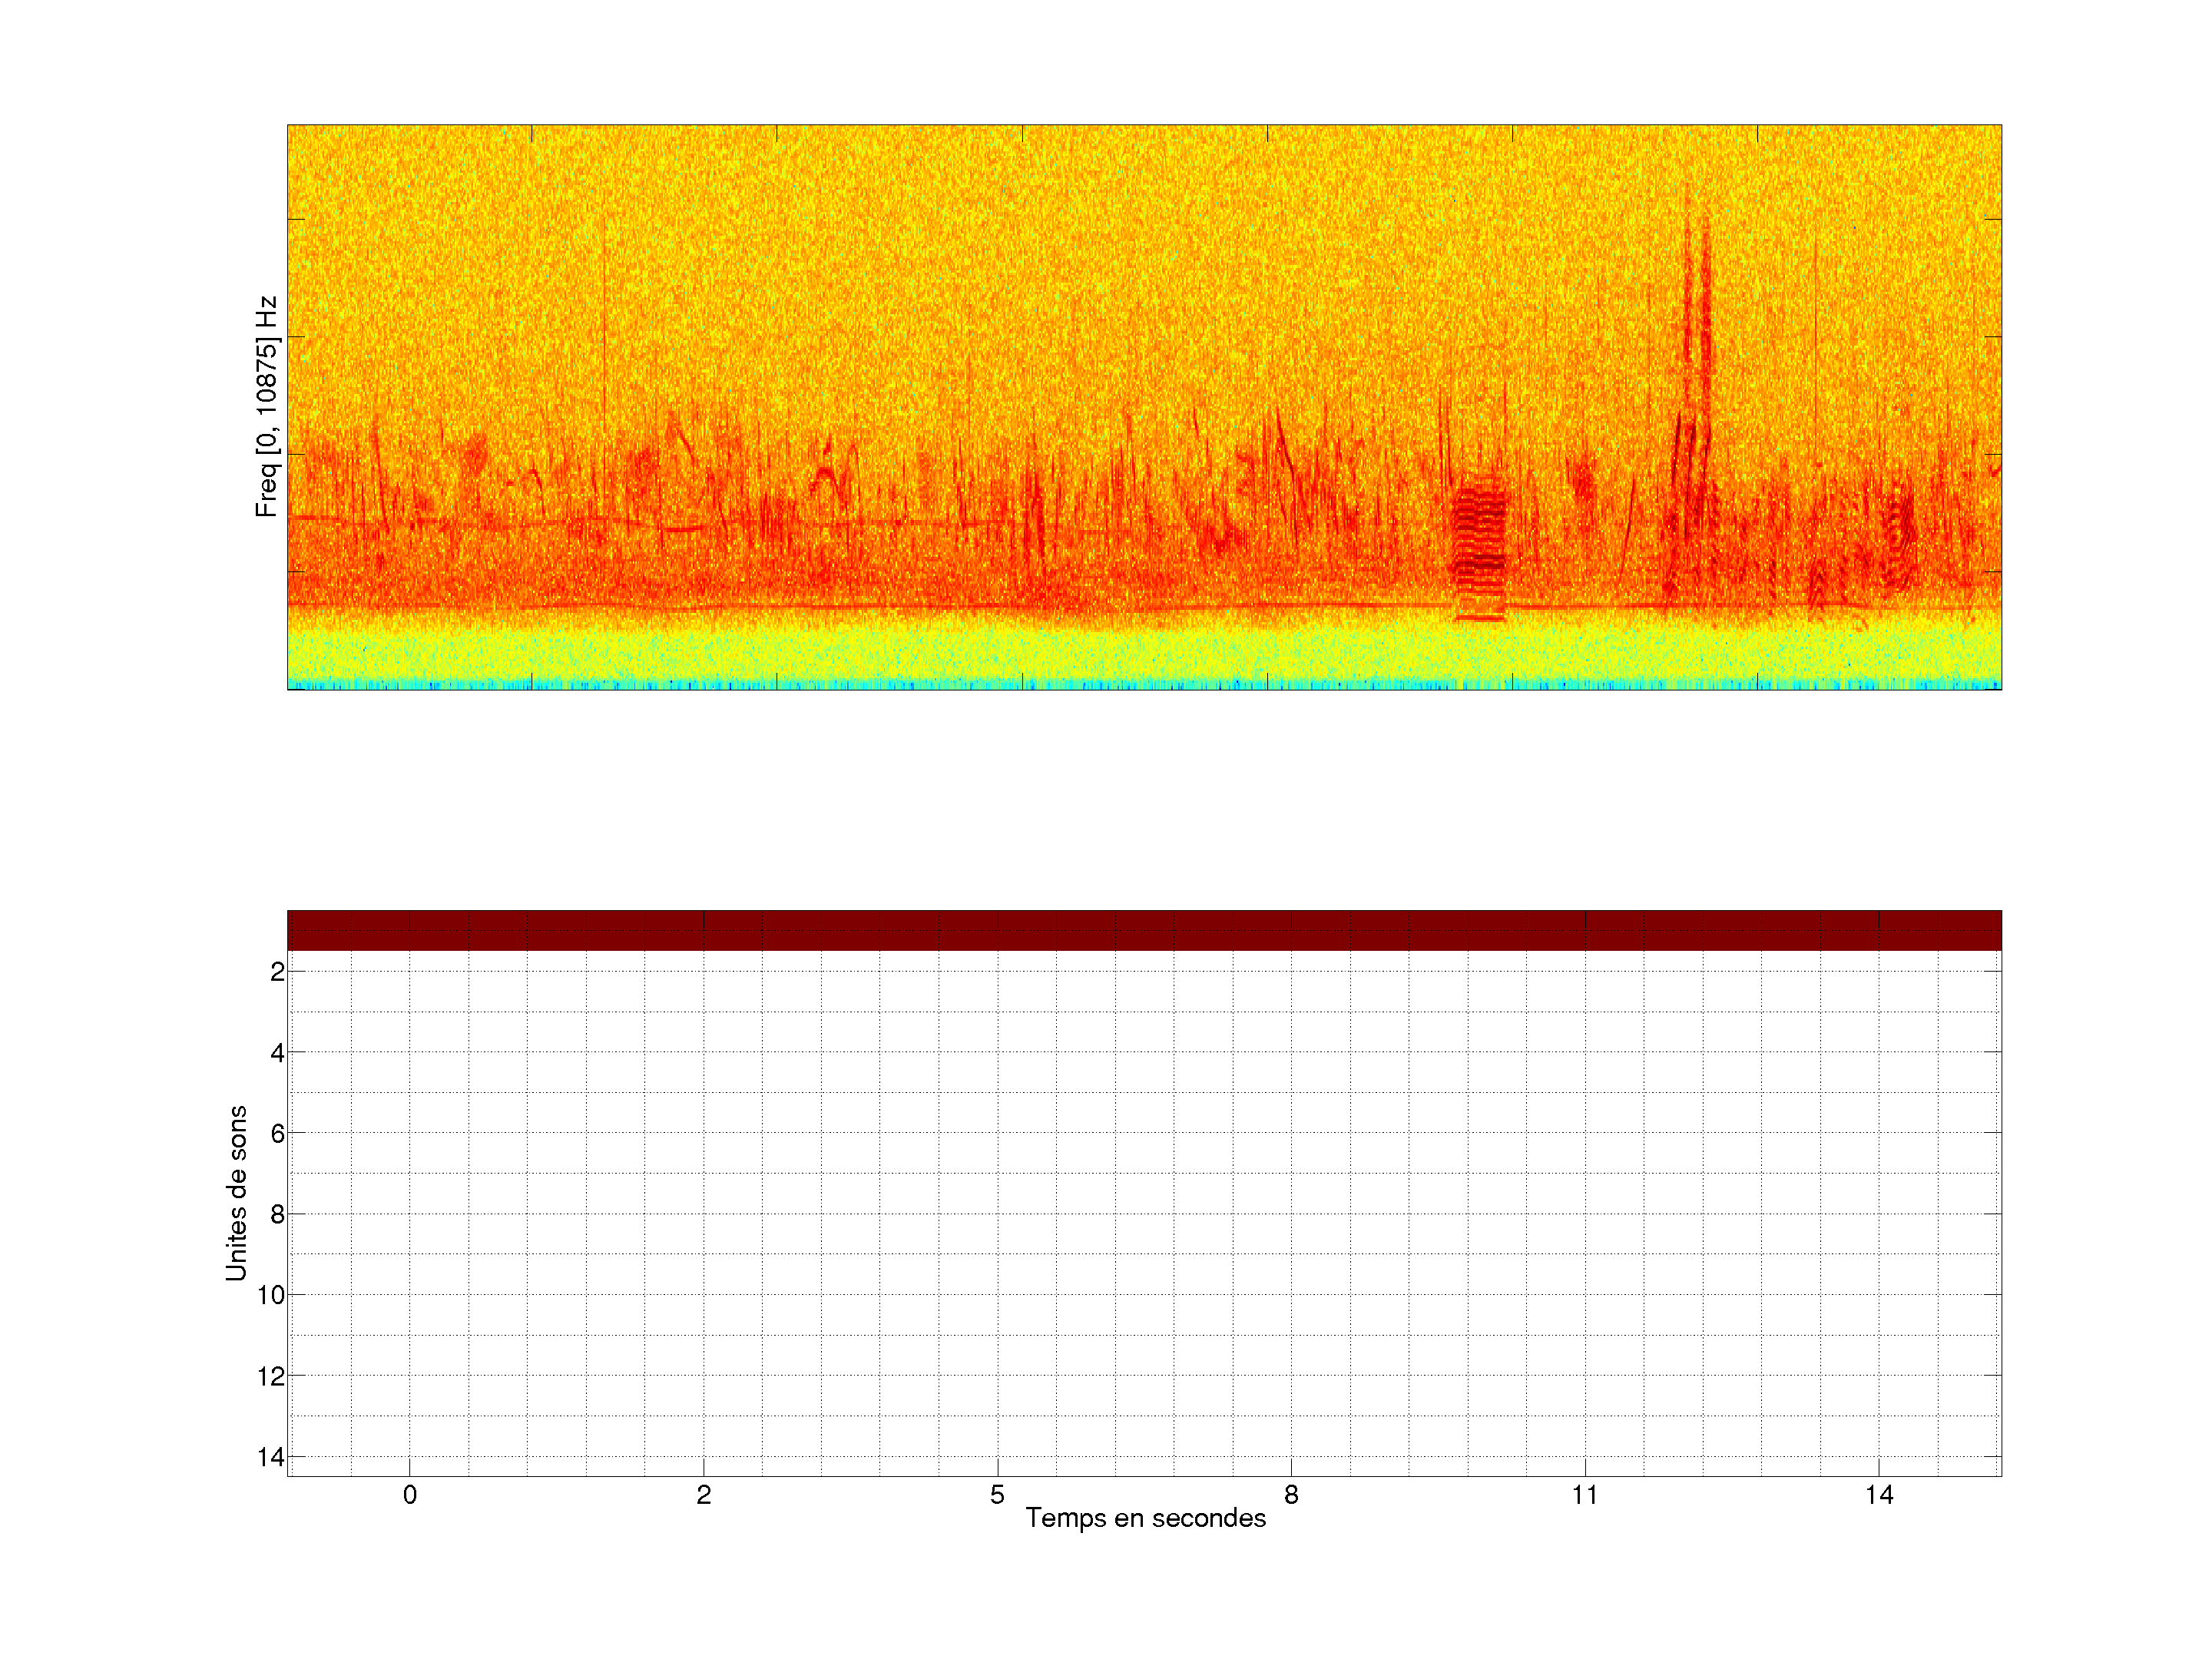Click the y-axis tick label 4
This screenshot has width=2212, height=1659.
tap(277, 1052)
